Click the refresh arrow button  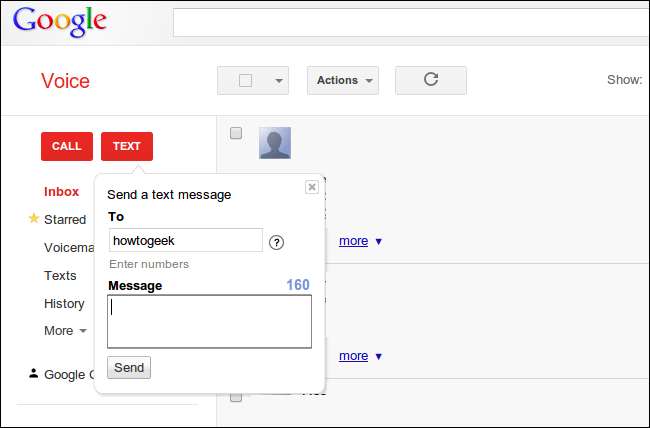431,80
